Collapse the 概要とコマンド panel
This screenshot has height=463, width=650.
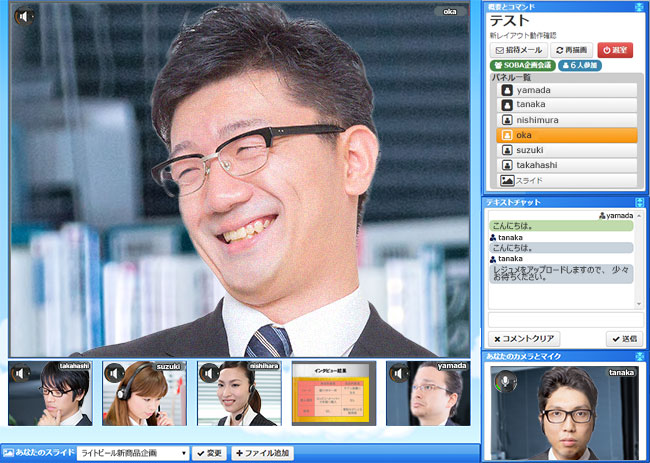pos(639,7)
